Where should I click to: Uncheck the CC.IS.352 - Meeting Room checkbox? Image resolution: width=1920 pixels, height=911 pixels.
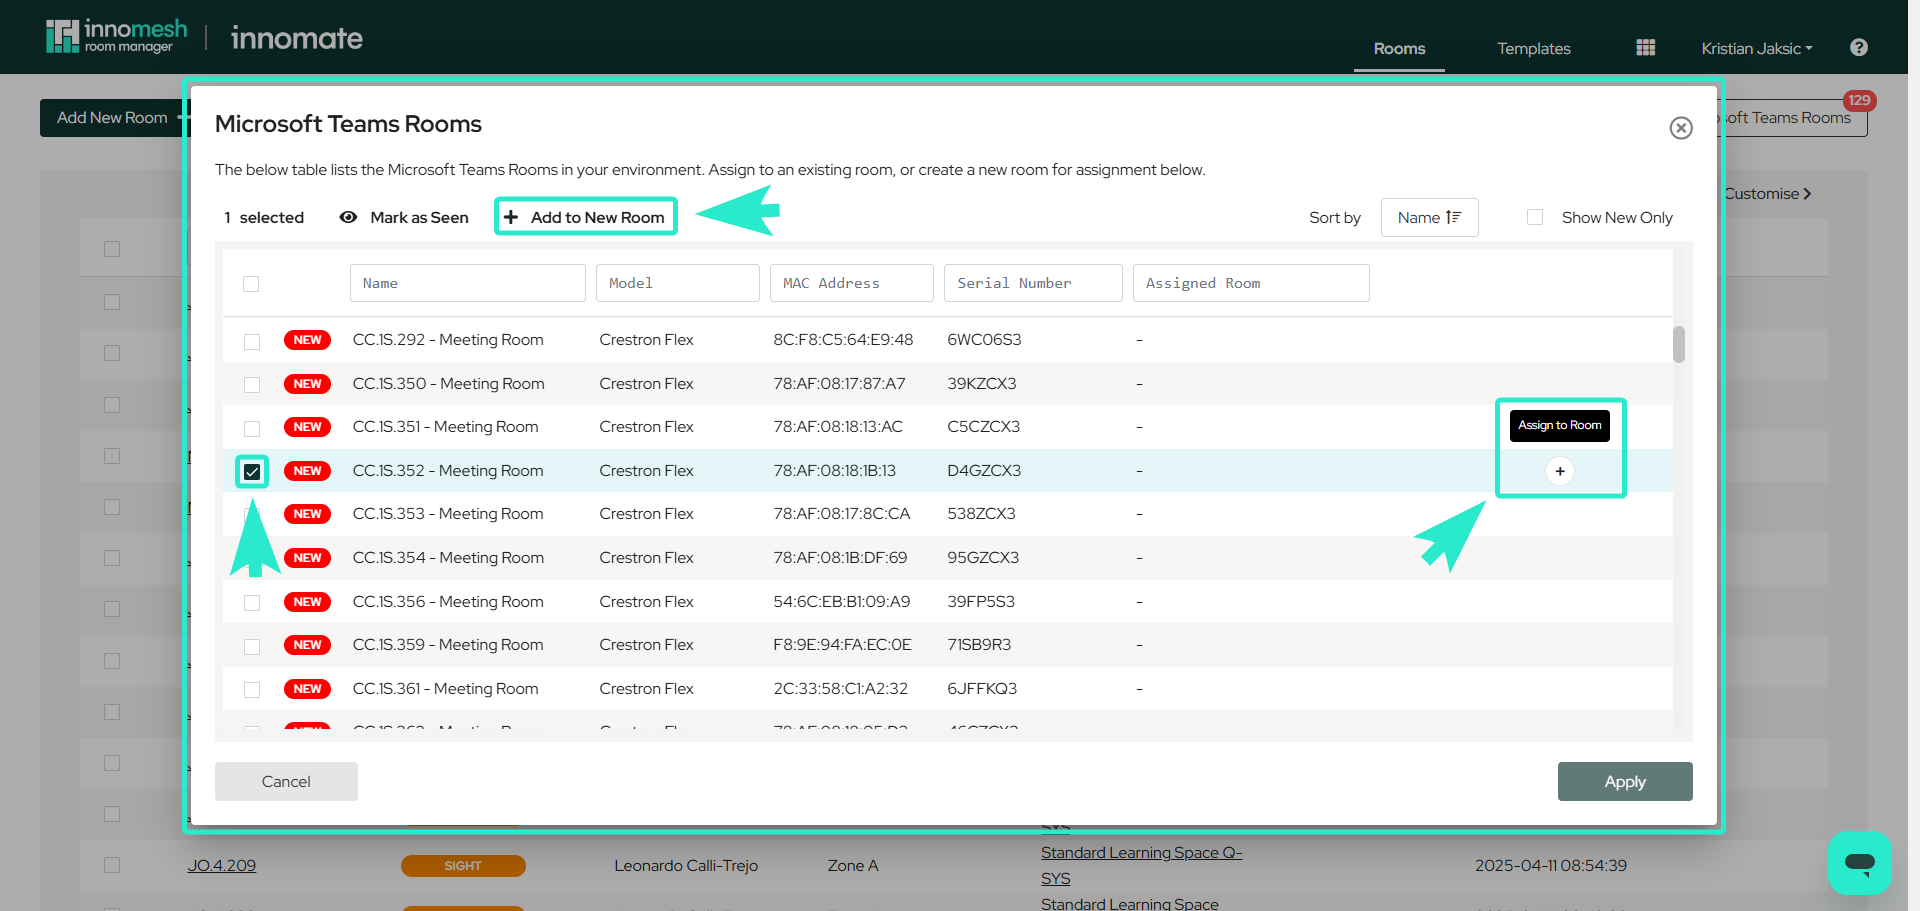[x=252, y=472]
